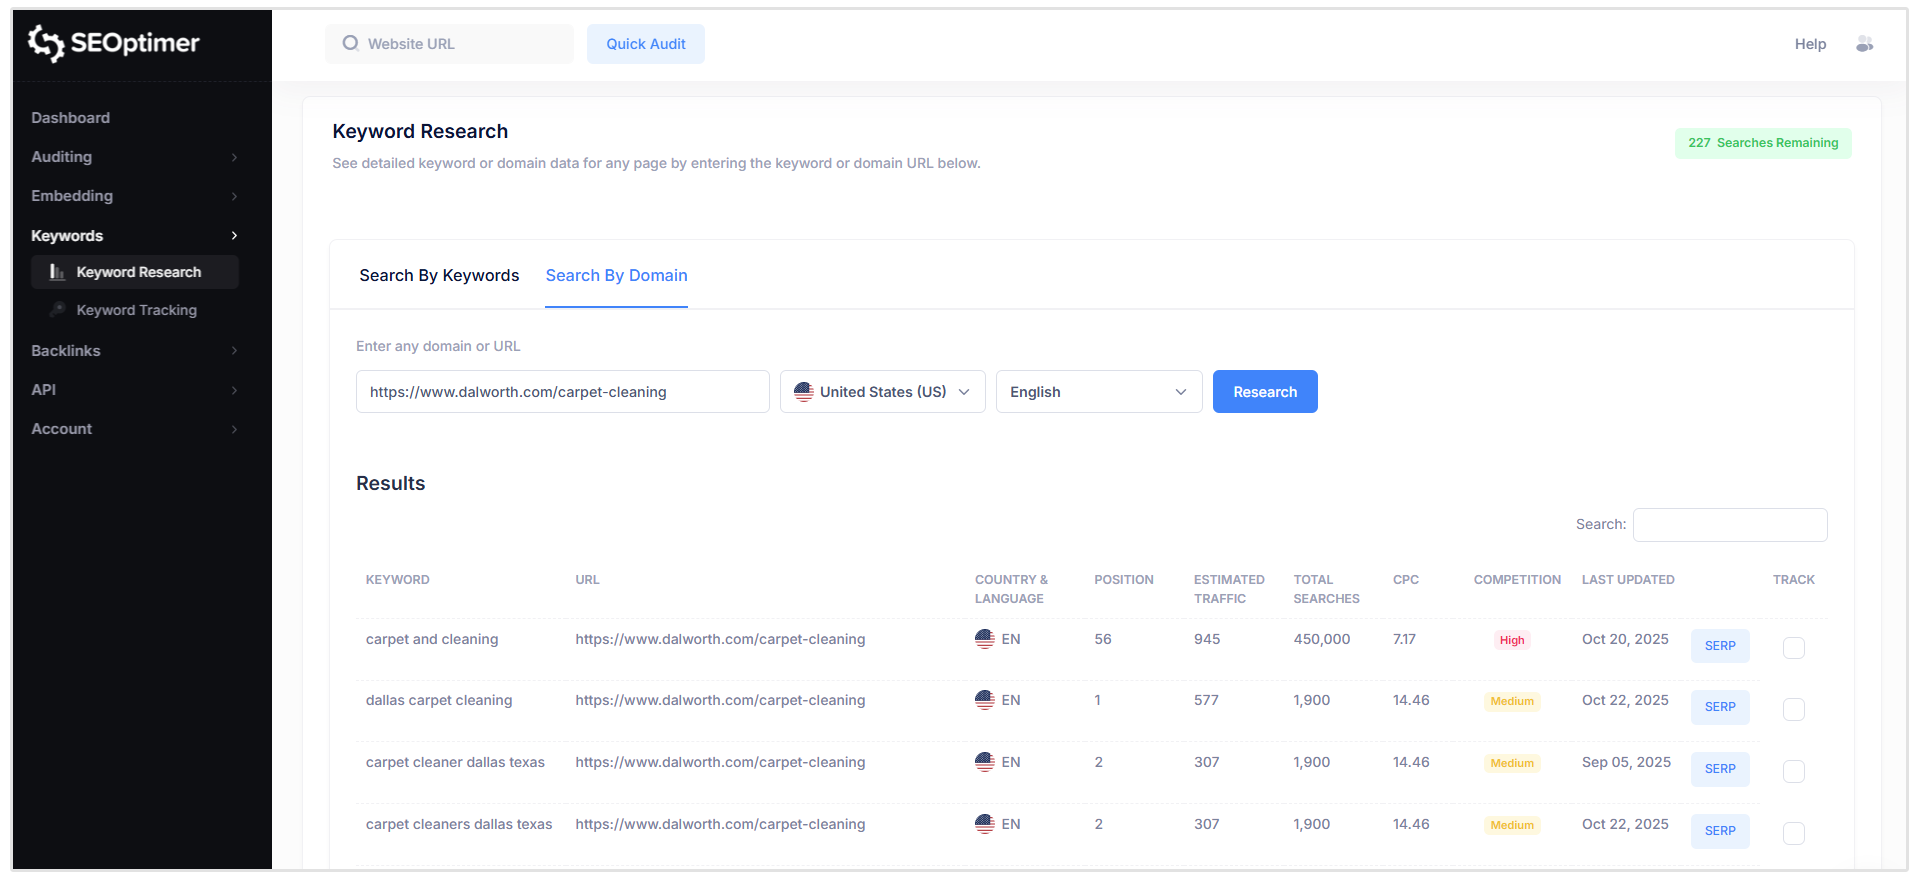
Task: Click the Keyword Research bar chart icon
Action: tap(57, 272)
